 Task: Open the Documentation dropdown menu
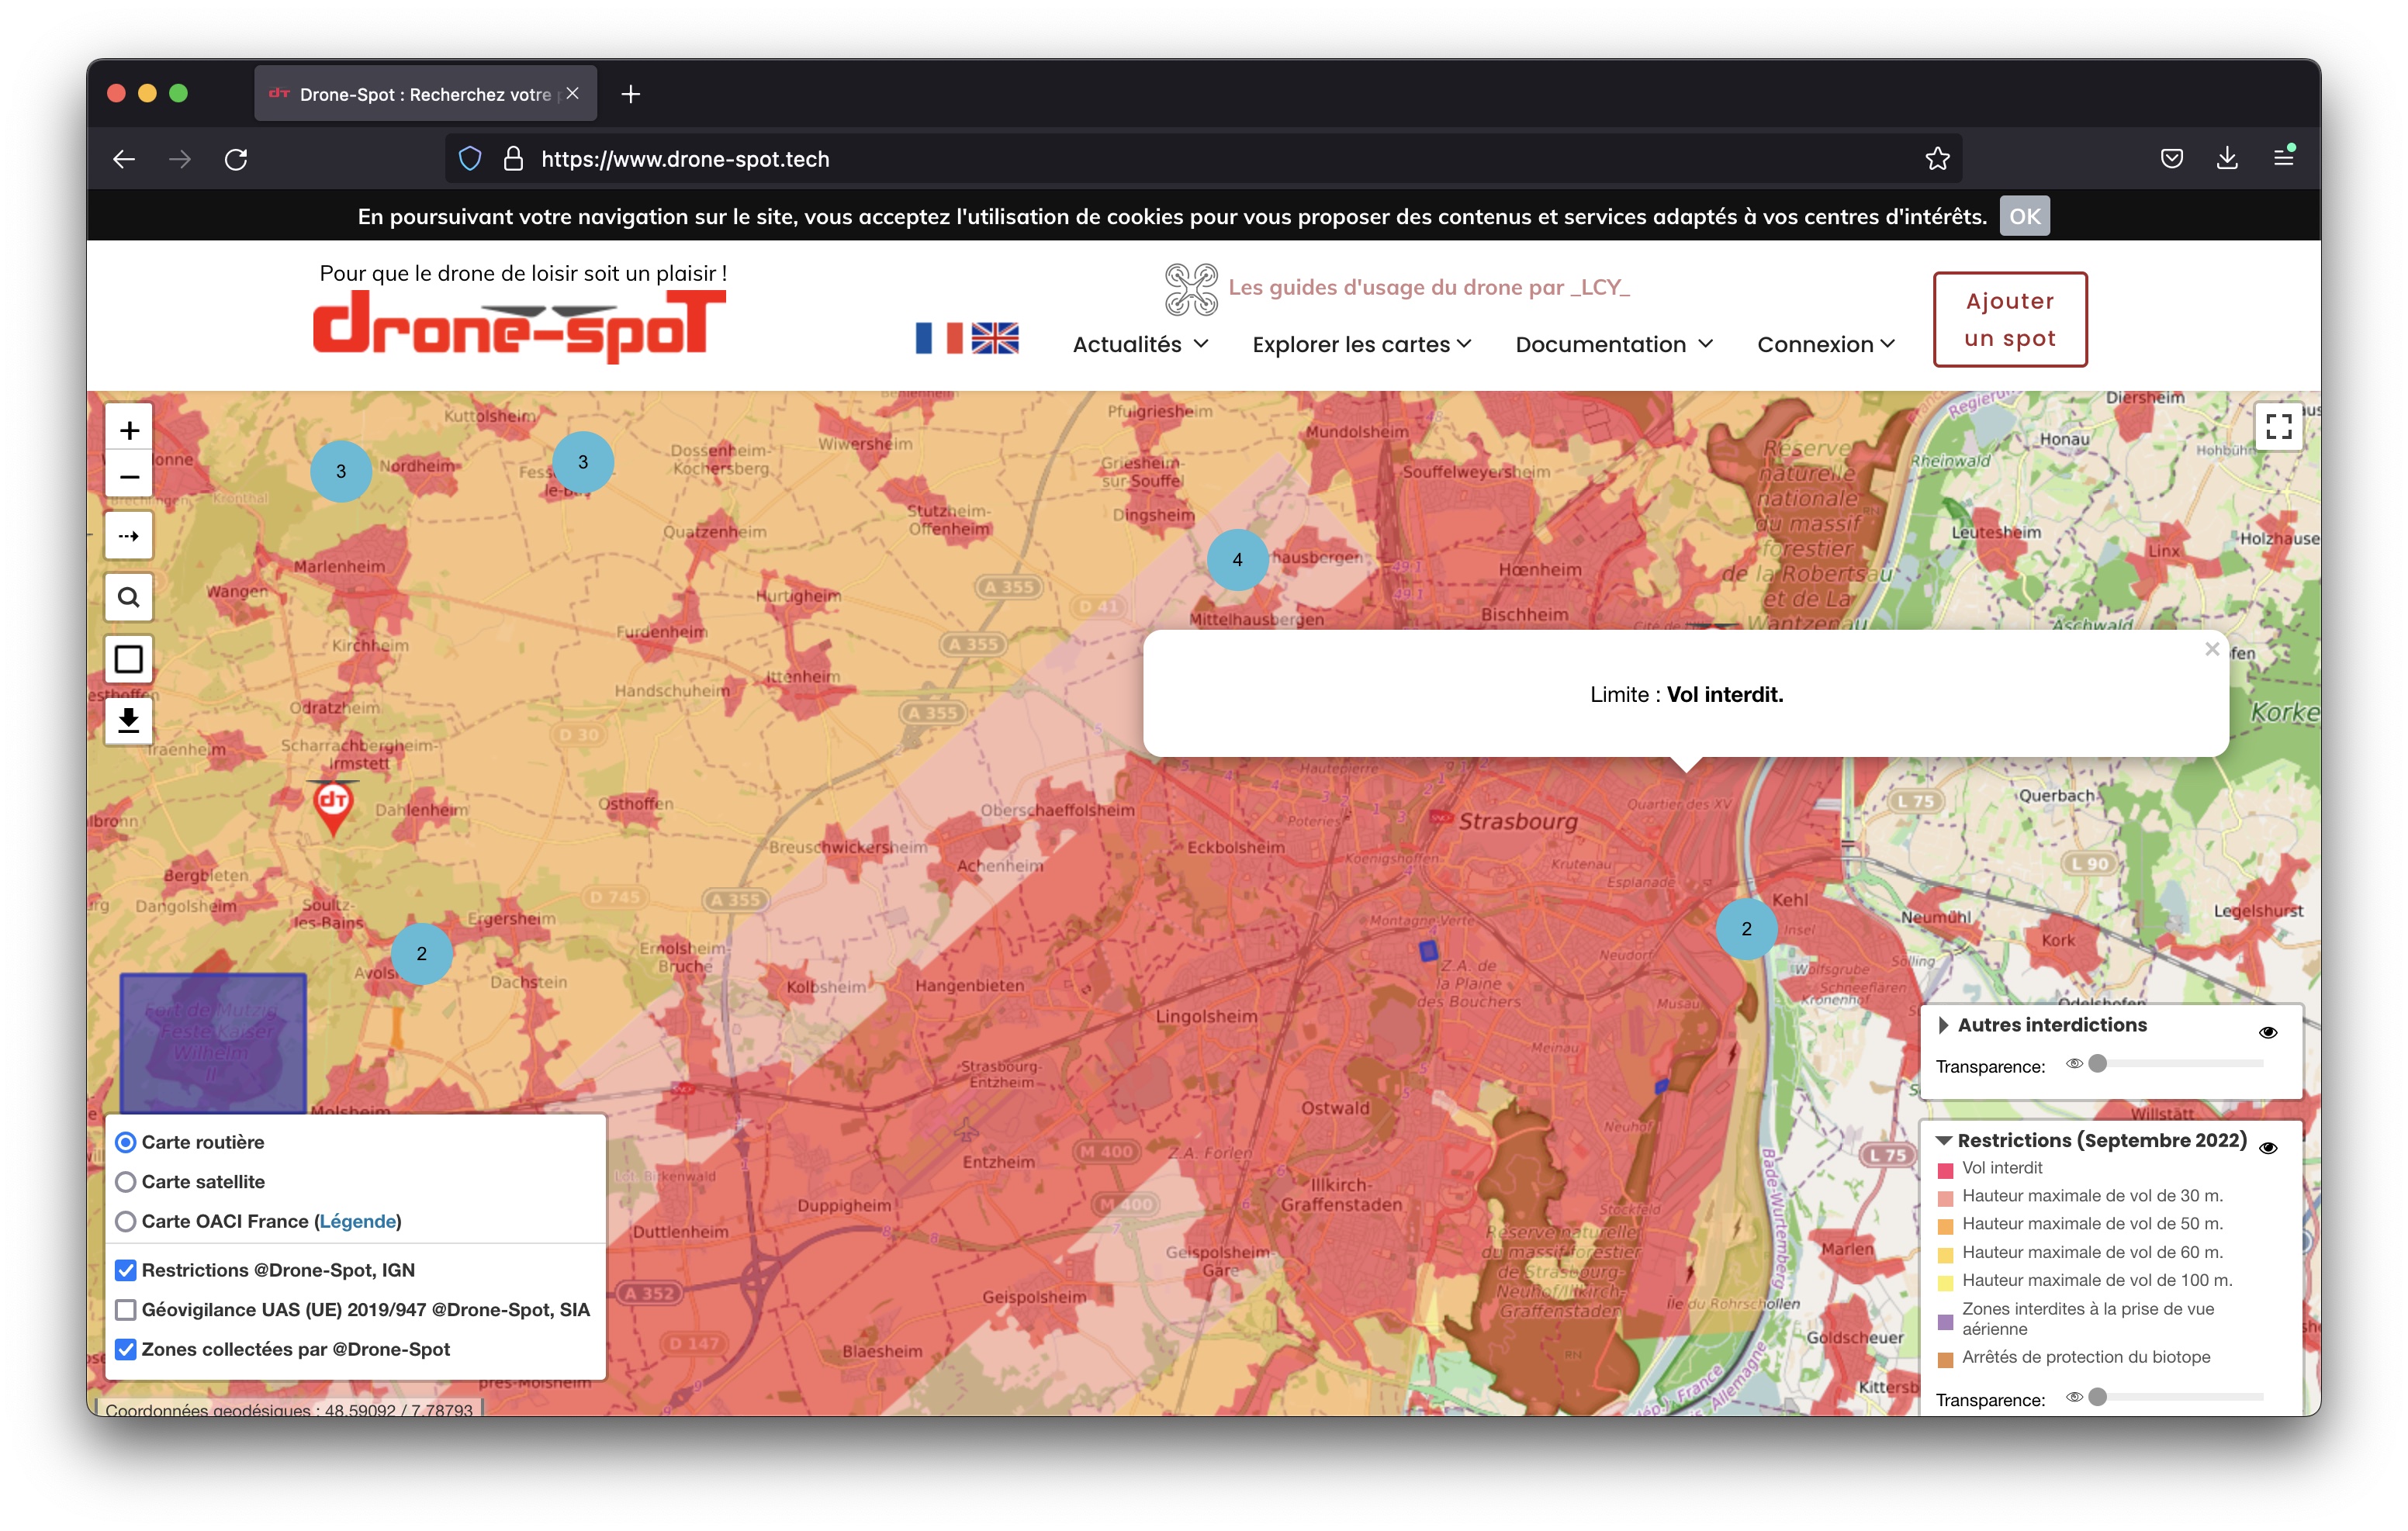pyautogui.click(x=1613, y=344)
